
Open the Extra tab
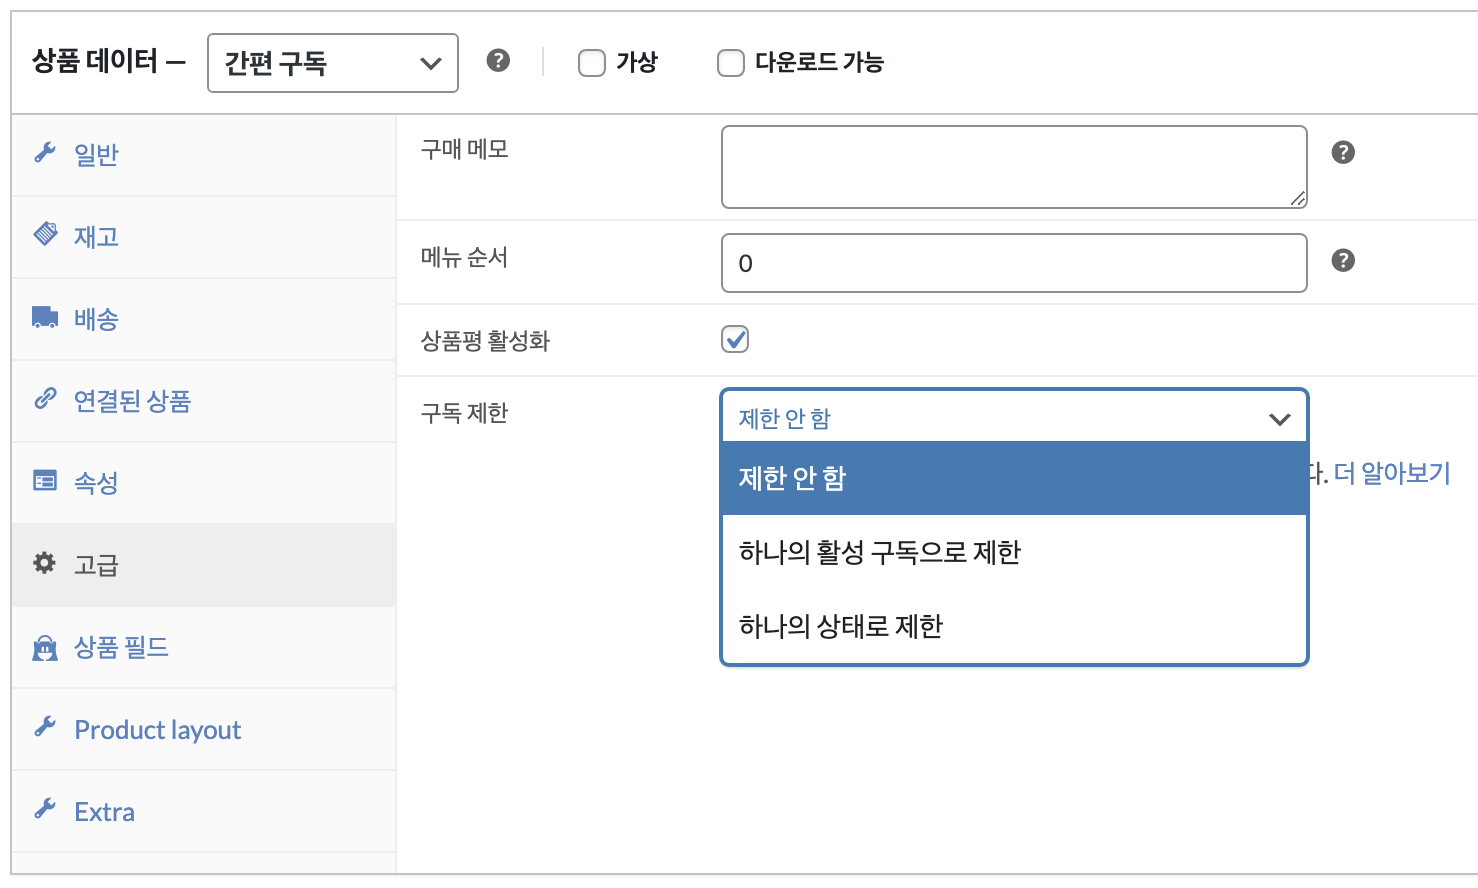(204, 811)
